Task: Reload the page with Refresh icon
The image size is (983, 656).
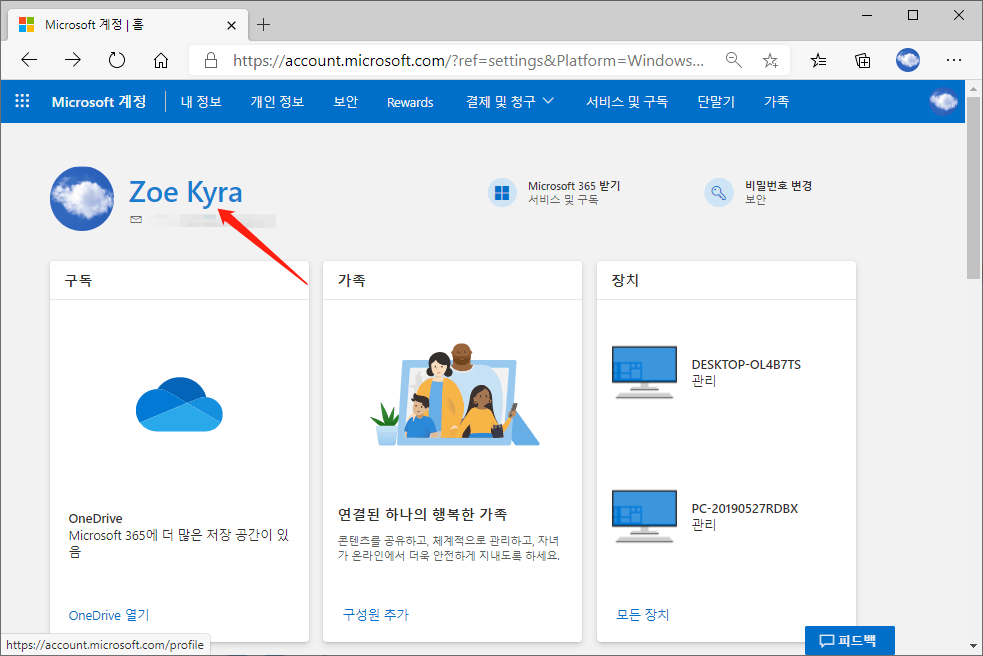Action: [x=117, y=60]
